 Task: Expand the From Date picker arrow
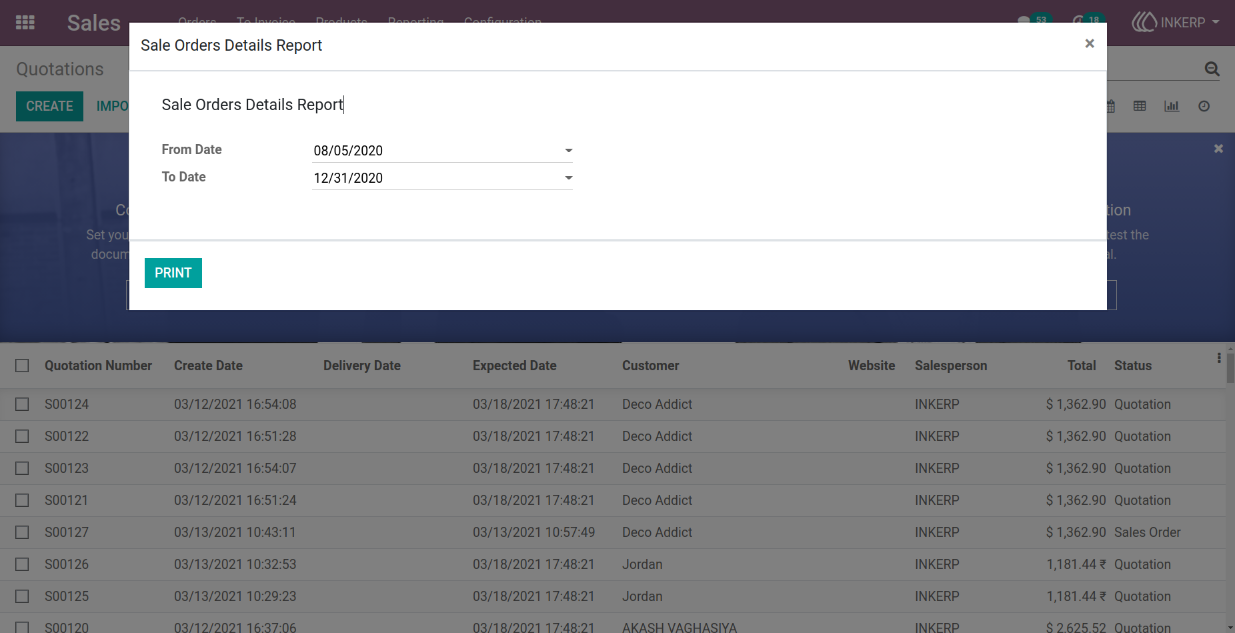pyautogui.click(x=568, y=151)
